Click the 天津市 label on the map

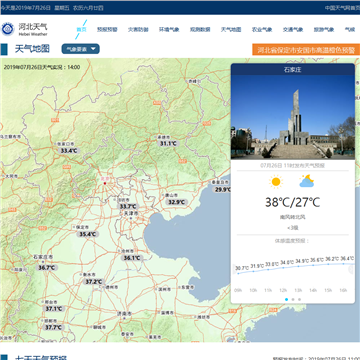coord(130,213)
